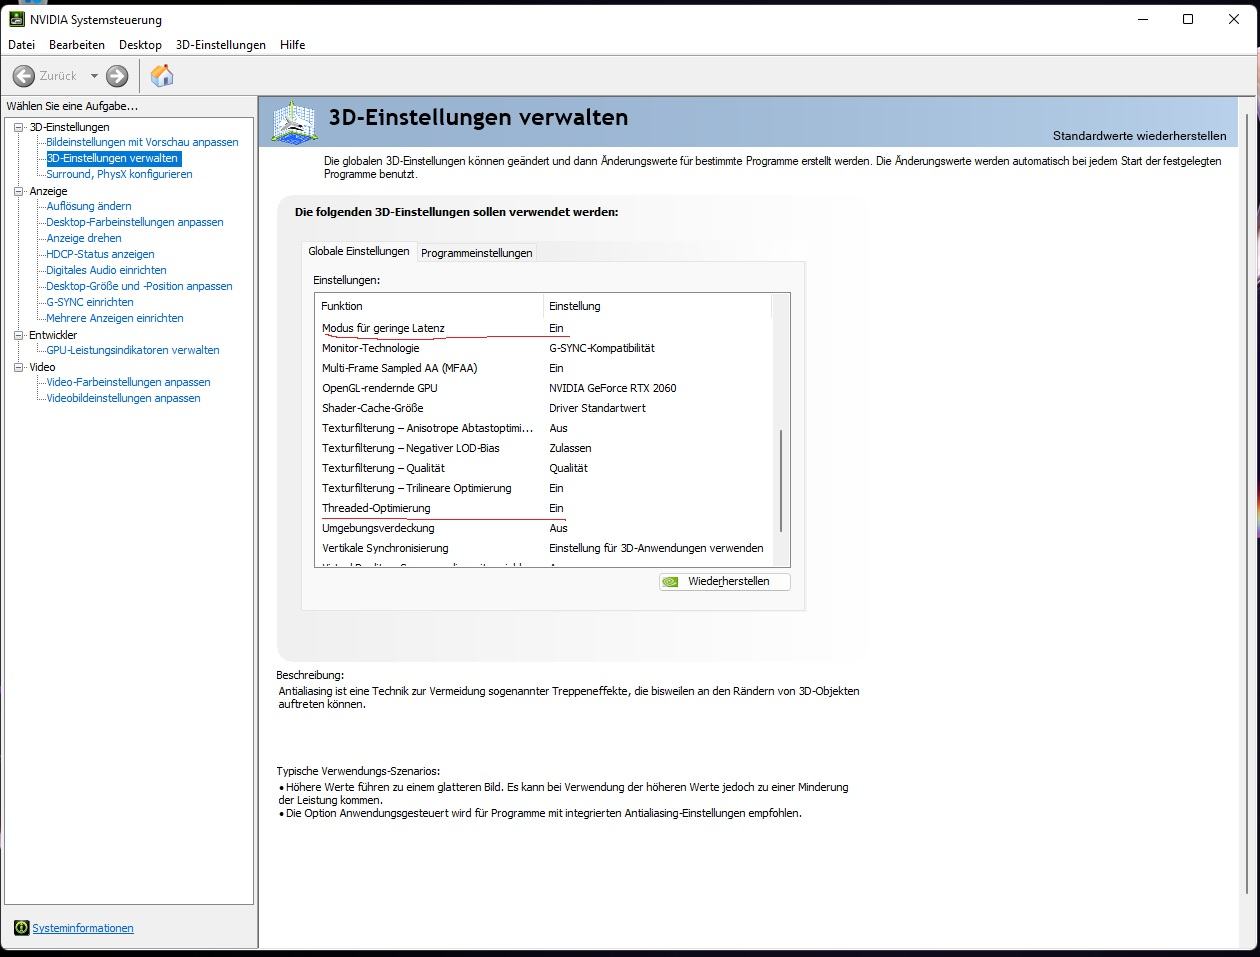Click the Wiederherstellen button
Image resolution: width=1260 pixels, height=957 pixels.
point(725,581)
